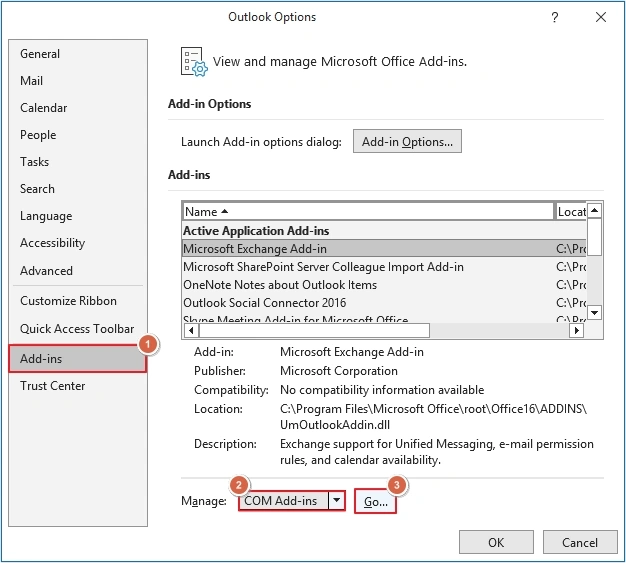
Task: Select the Add-ins category
Action: [x=78, y=359]
